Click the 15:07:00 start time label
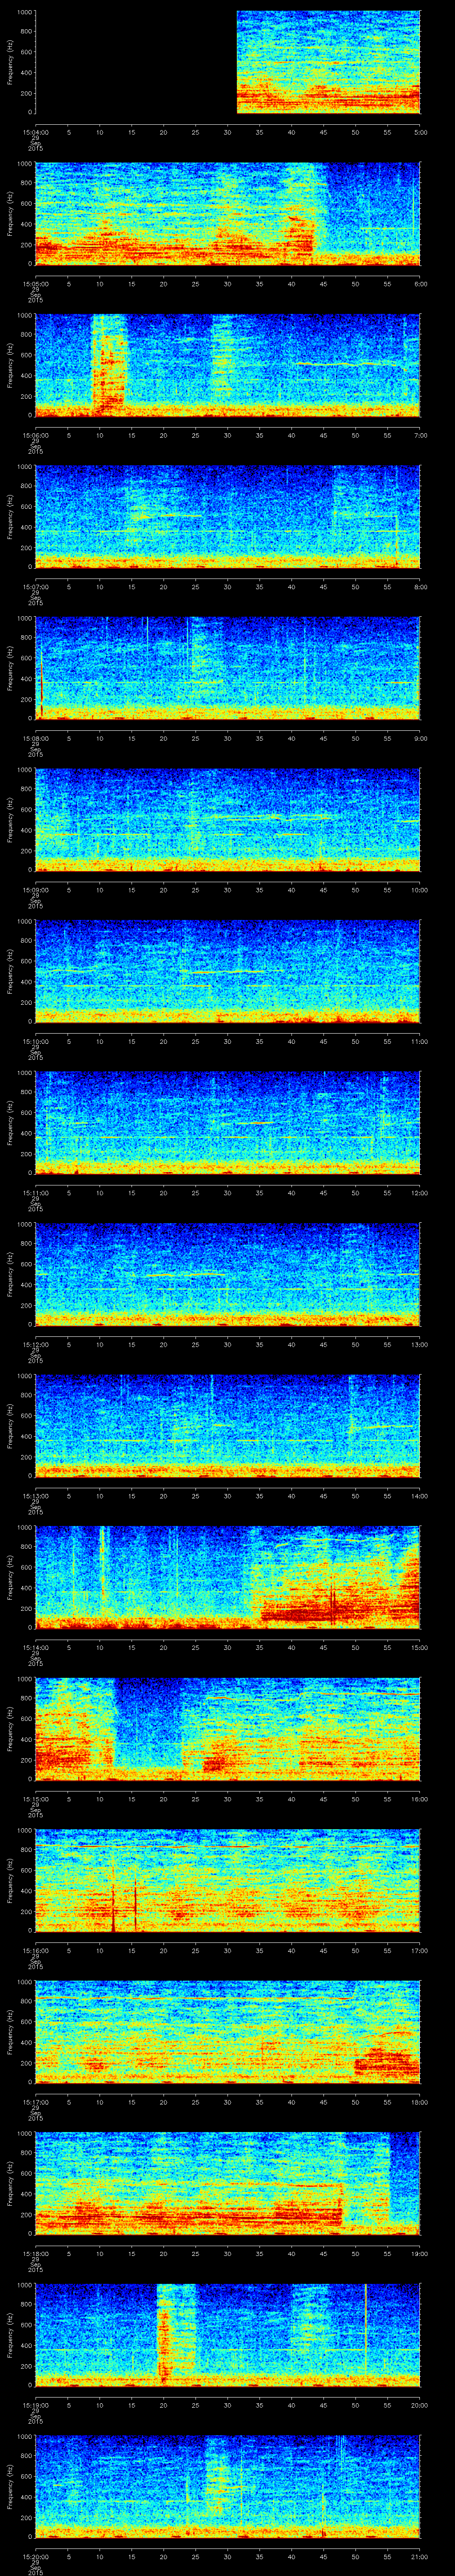Image resolution: width=455 pixels, height=2576 pixels. [x=35, y=587]
